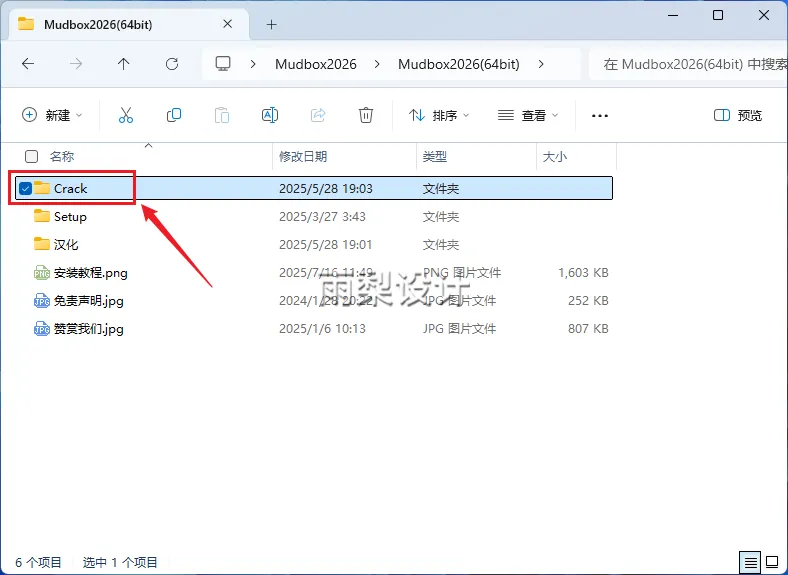Open the 排序 sort dropdown
The image size is (788, 575).
pos(439,116)
